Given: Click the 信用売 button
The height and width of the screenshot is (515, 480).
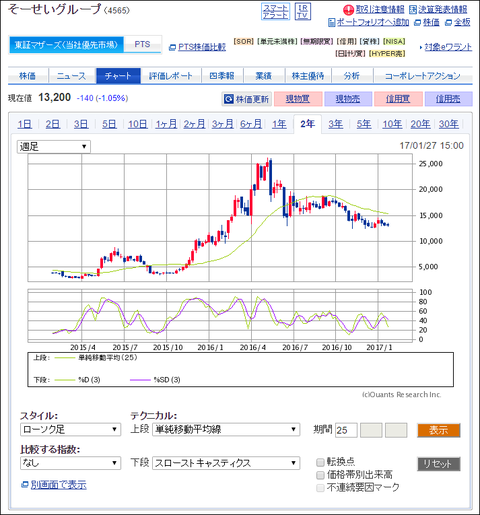Looking at the screenshot, I should pos(448,99).
